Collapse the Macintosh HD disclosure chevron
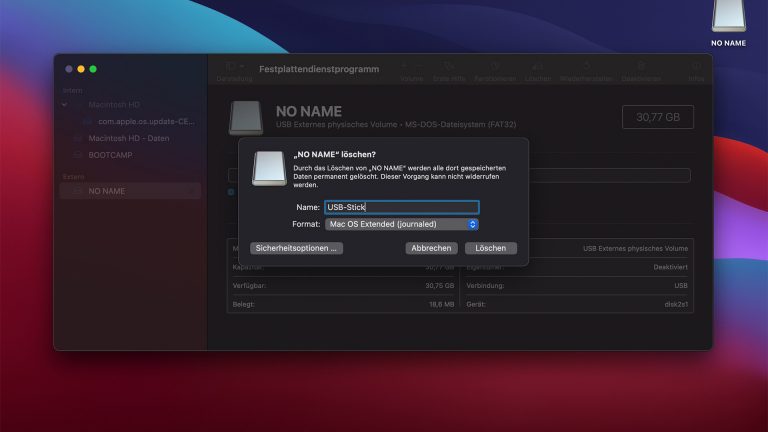 click(66, 104)
